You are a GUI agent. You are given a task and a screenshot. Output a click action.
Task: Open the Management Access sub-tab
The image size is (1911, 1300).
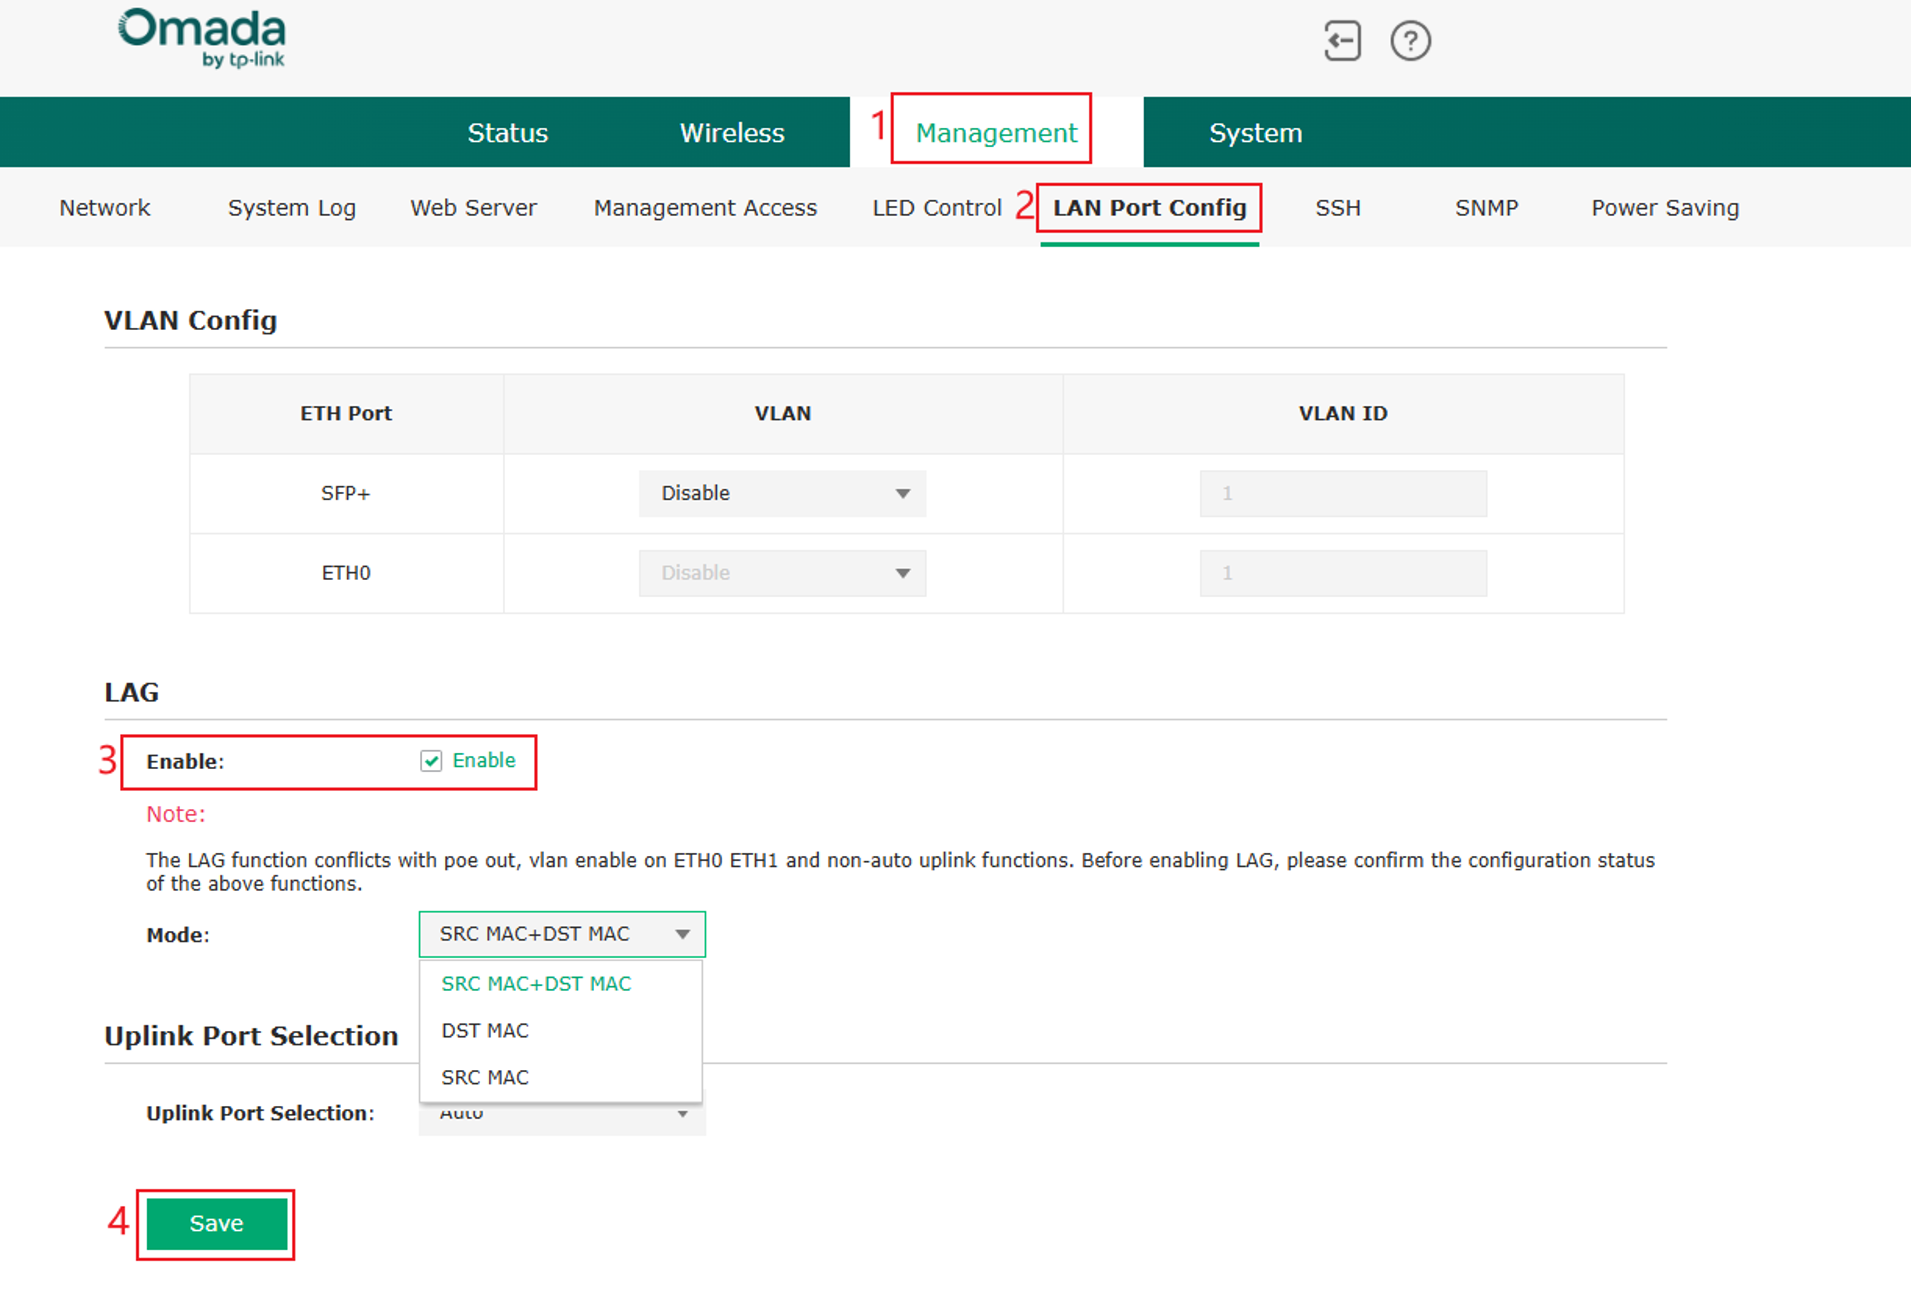point(705,208)
